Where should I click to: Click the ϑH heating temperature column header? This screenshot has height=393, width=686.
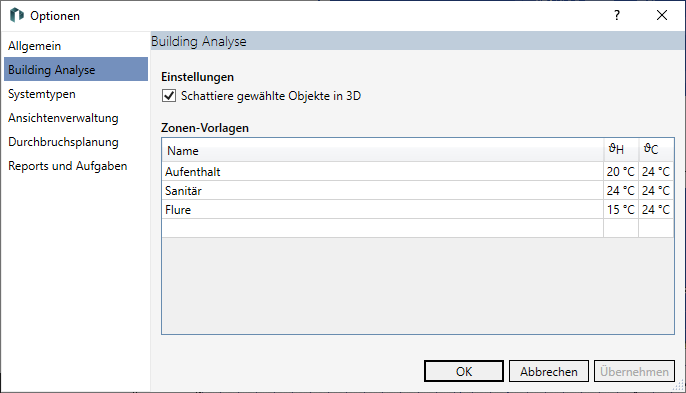pos(621,150)
